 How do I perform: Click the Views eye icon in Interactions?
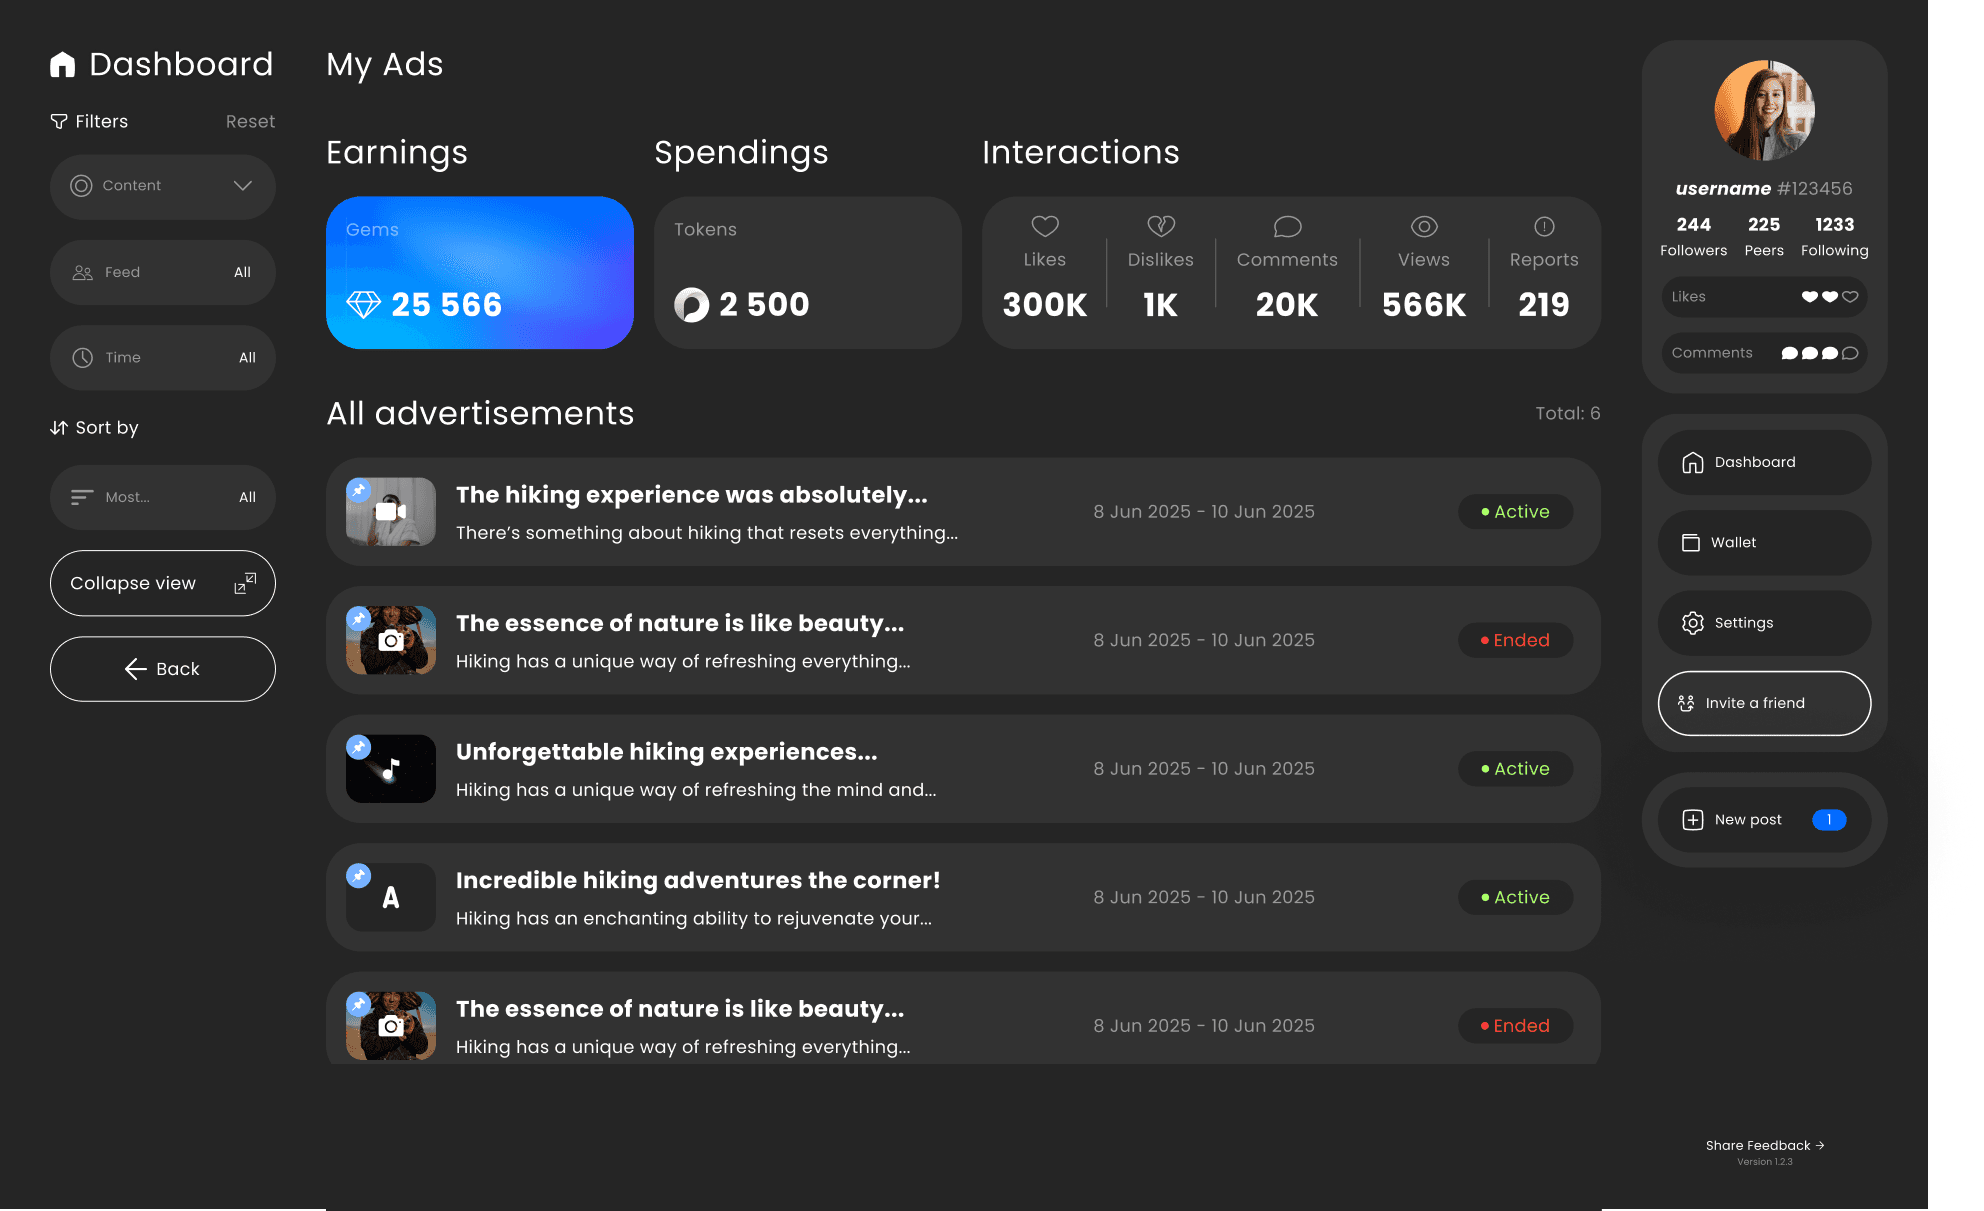1423,227
